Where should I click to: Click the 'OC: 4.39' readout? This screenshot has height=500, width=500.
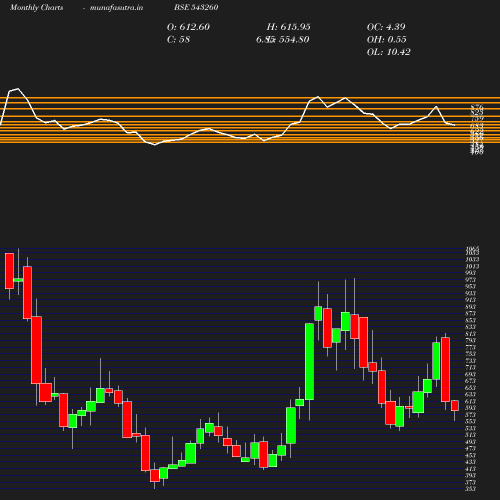point(386,27)
